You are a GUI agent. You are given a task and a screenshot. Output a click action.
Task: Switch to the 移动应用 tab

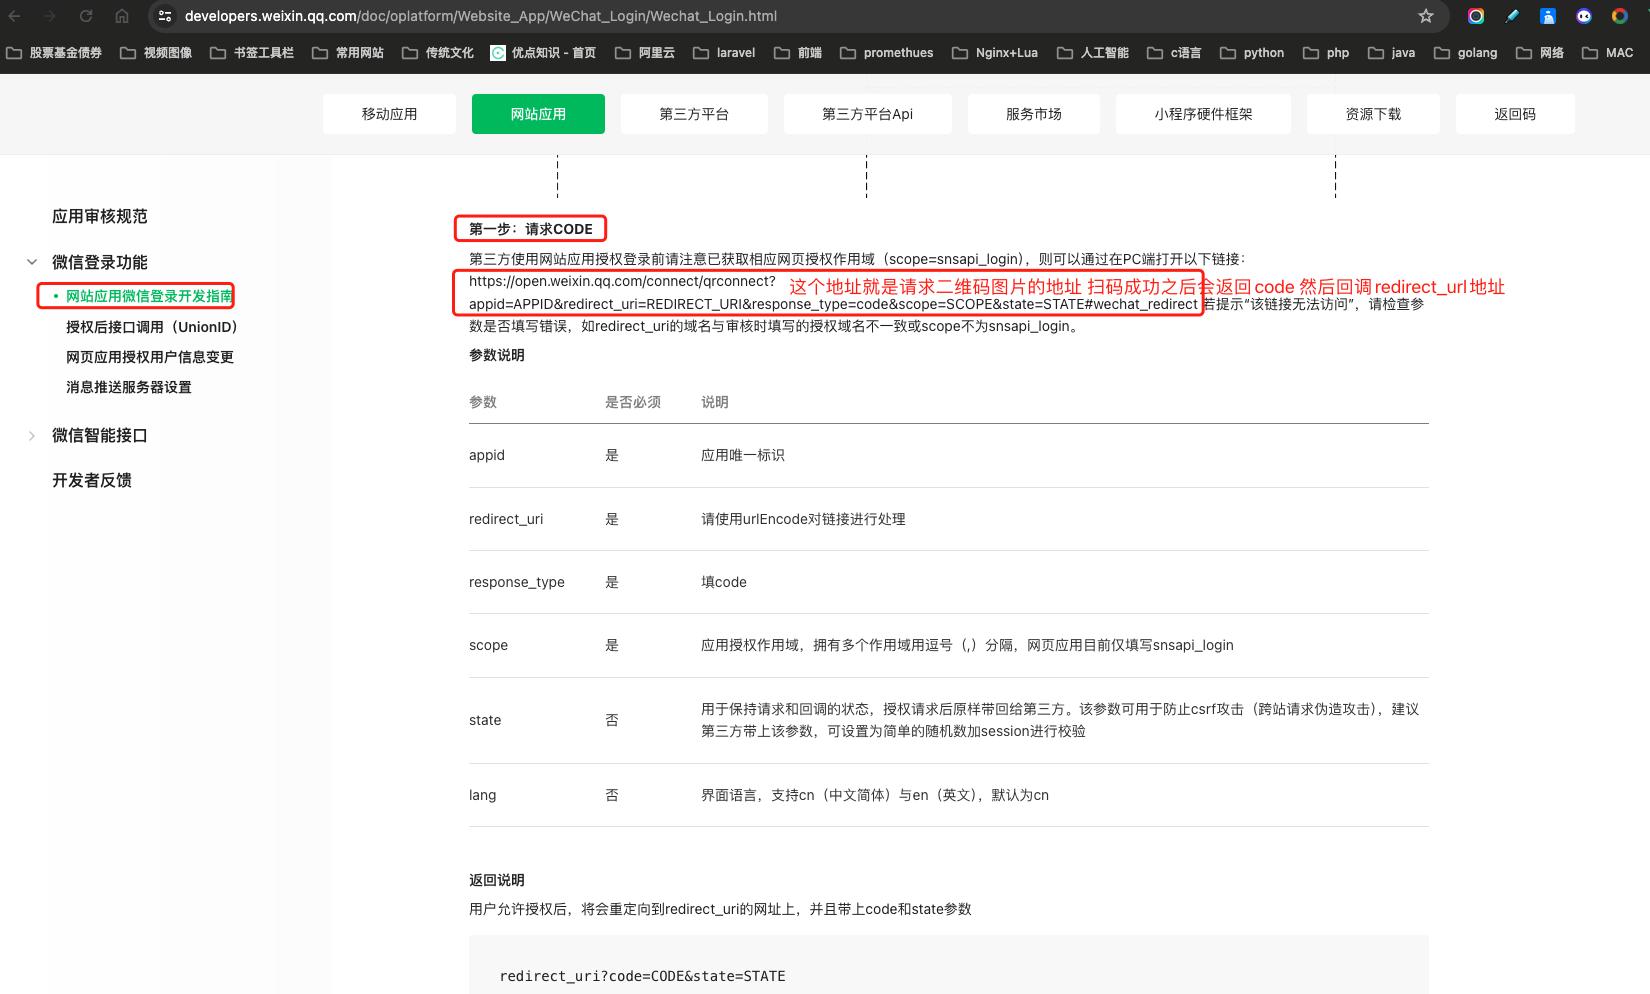click(x=389, y=114)
